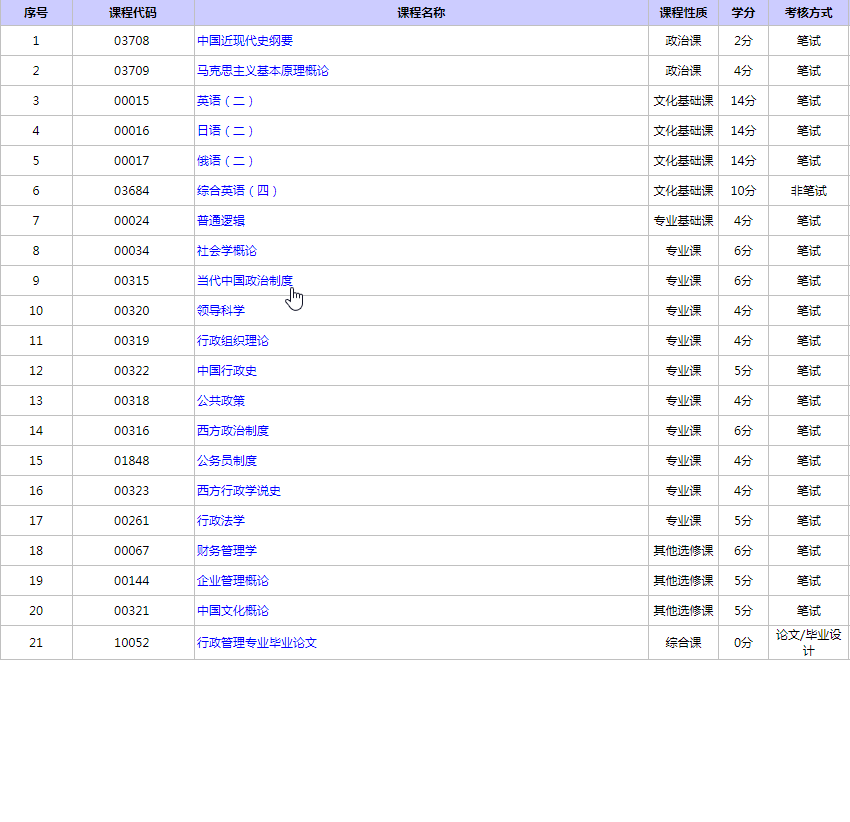Click the 专业基础课 course type cell

coord(683,221)
